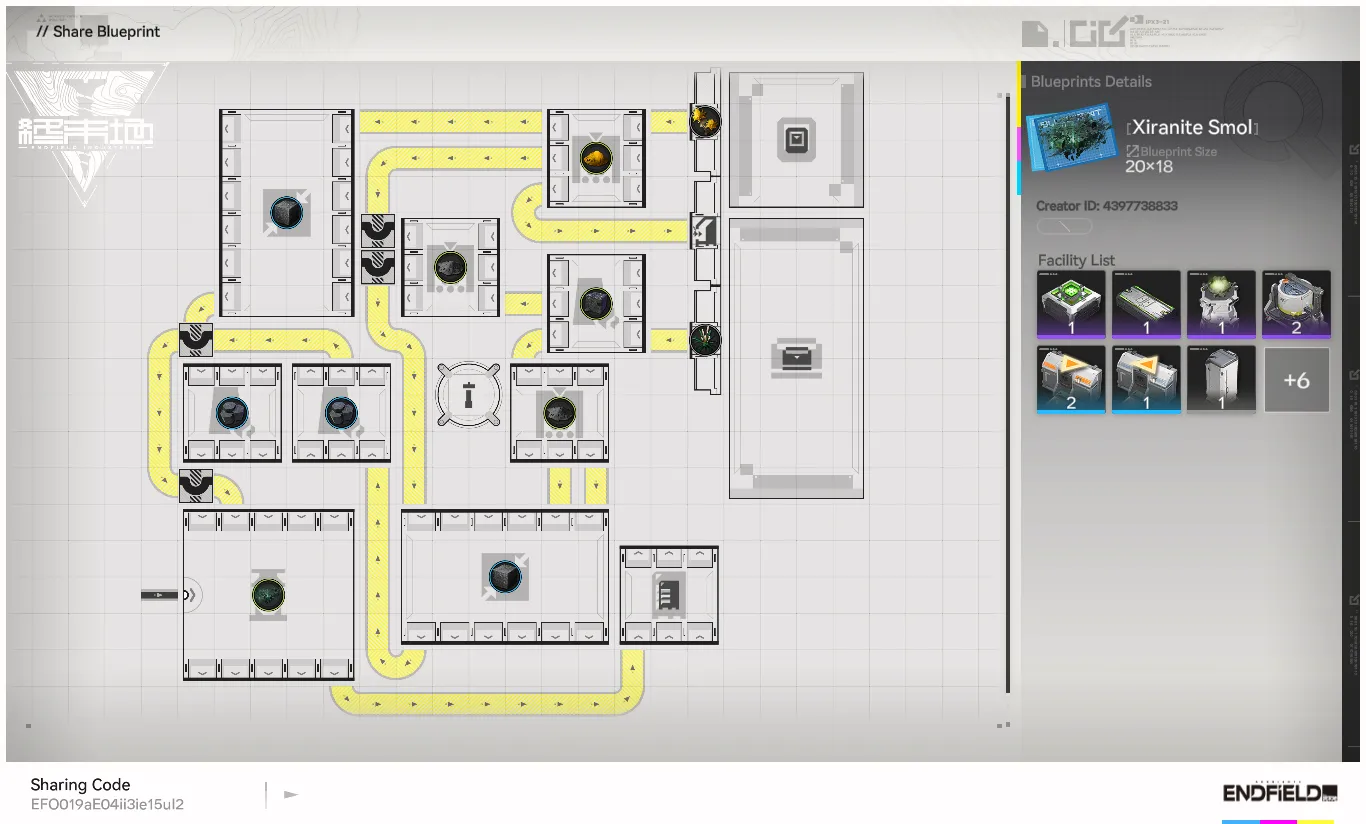Click the sharing code text EFO019aE04ii3ie15uI2
The width and height of the screenshot is (1366, 824).
coord(107,804)
